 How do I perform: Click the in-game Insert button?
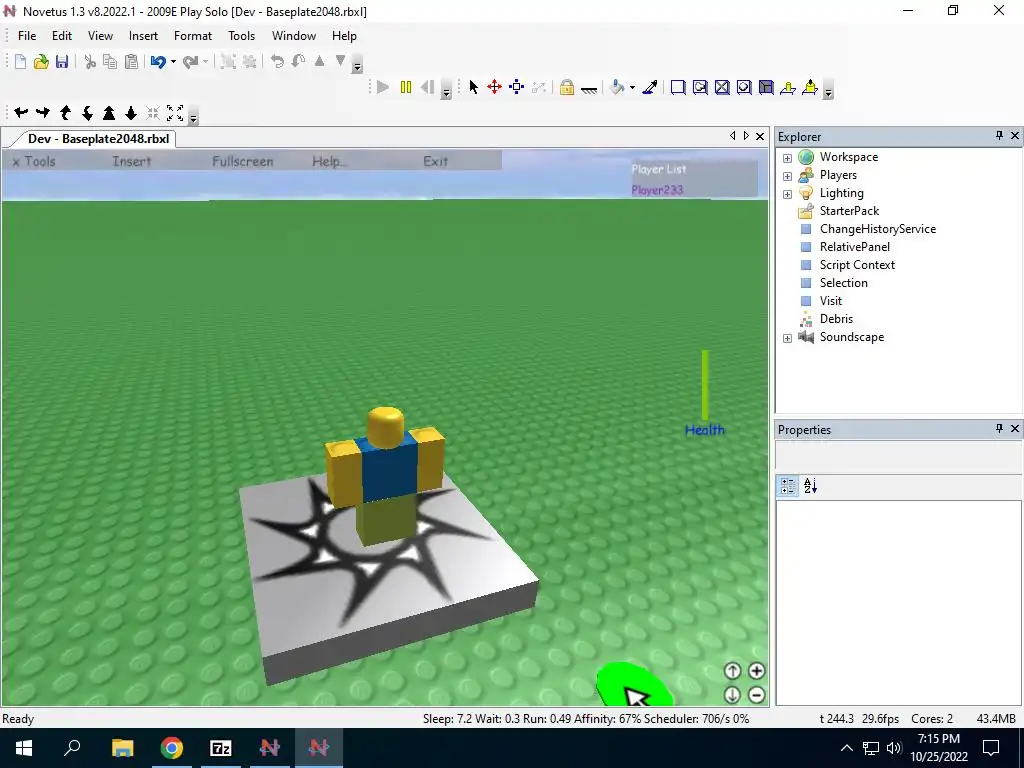pyautogui.click(x=131, y=161)
